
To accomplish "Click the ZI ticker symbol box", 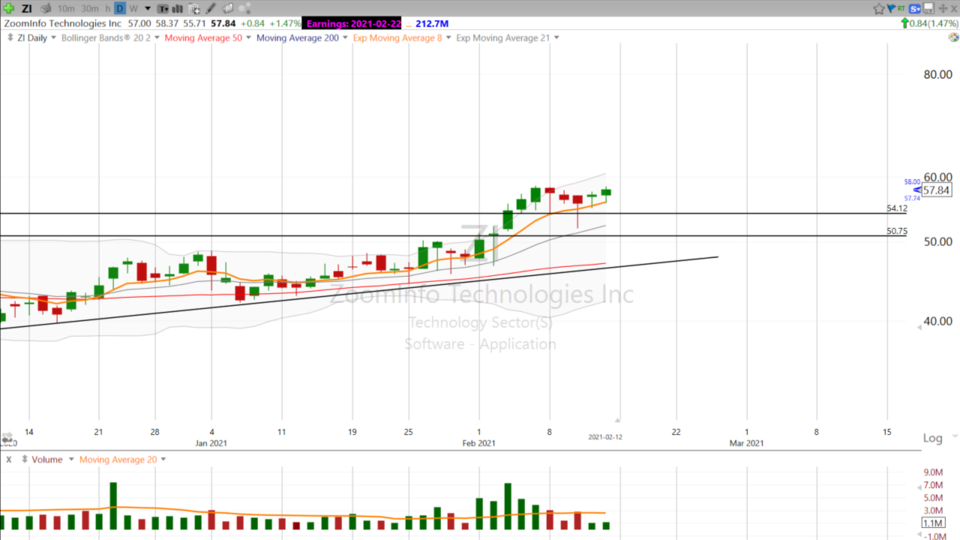I will [x=27, y=9].
